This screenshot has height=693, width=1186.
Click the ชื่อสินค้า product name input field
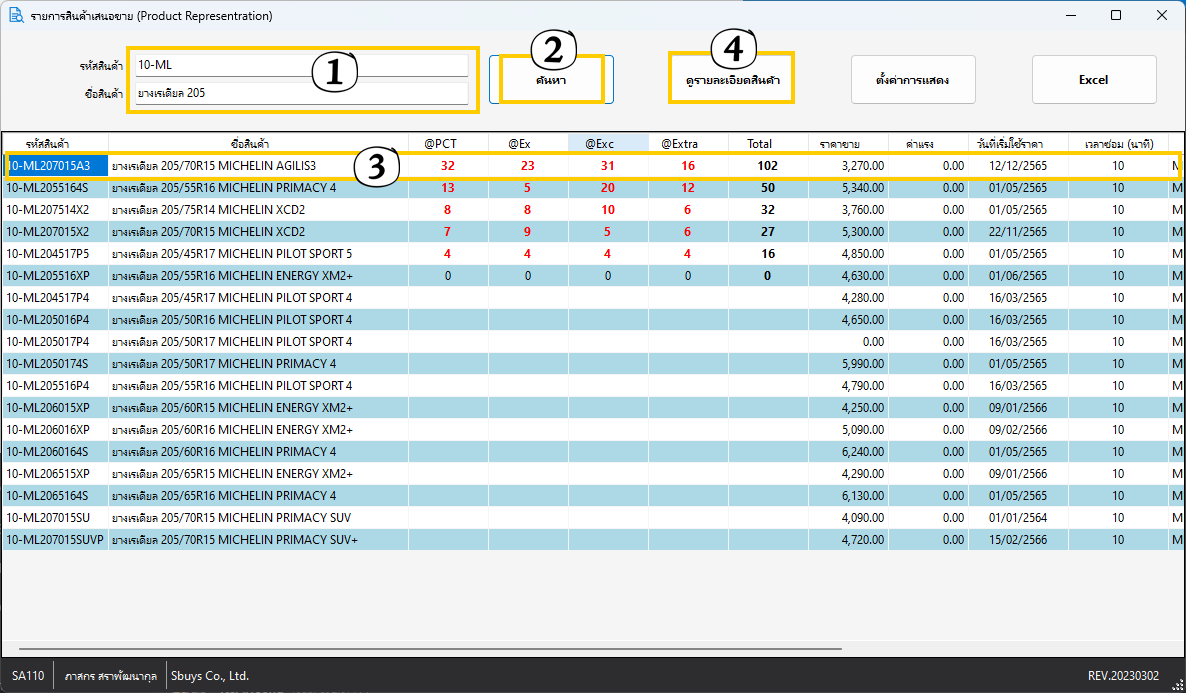[x=302, y=93]
